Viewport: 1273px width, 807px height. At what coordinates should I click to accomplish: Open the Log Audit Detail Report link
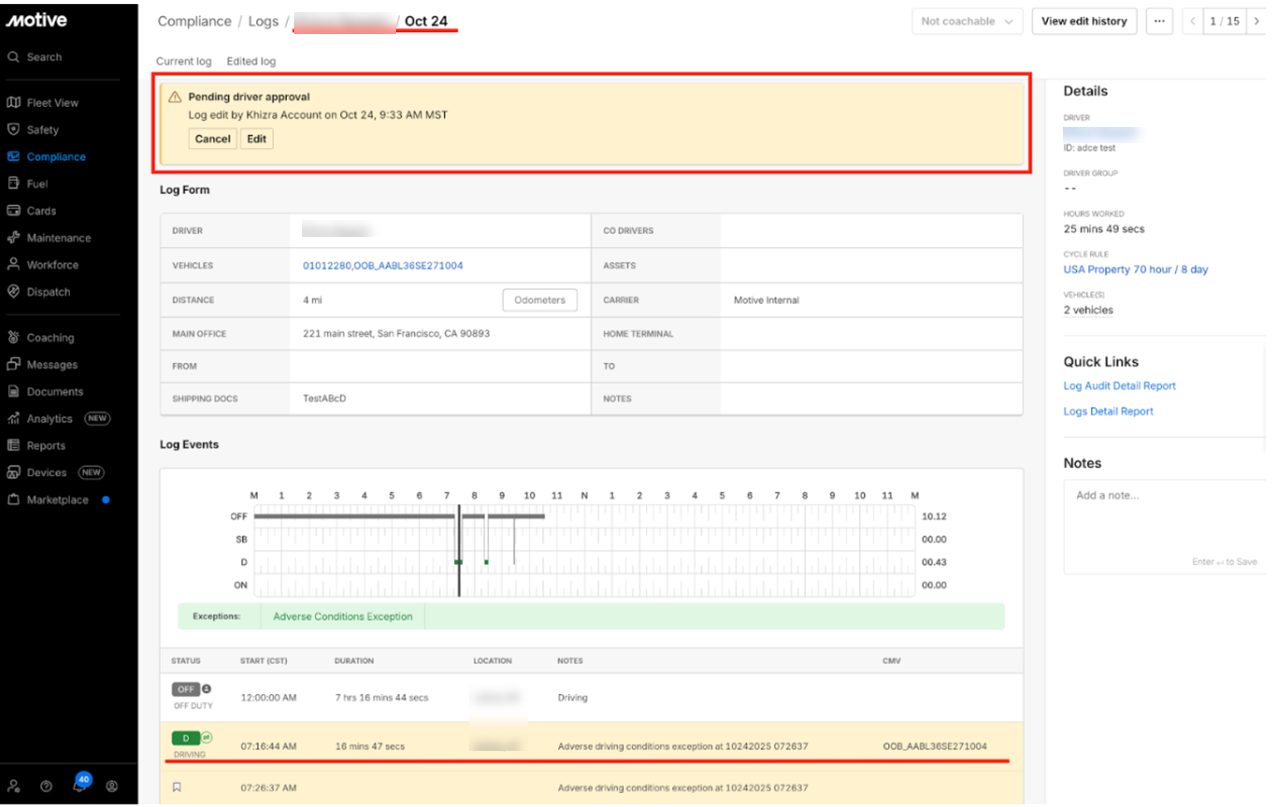tap(1119, 386)
